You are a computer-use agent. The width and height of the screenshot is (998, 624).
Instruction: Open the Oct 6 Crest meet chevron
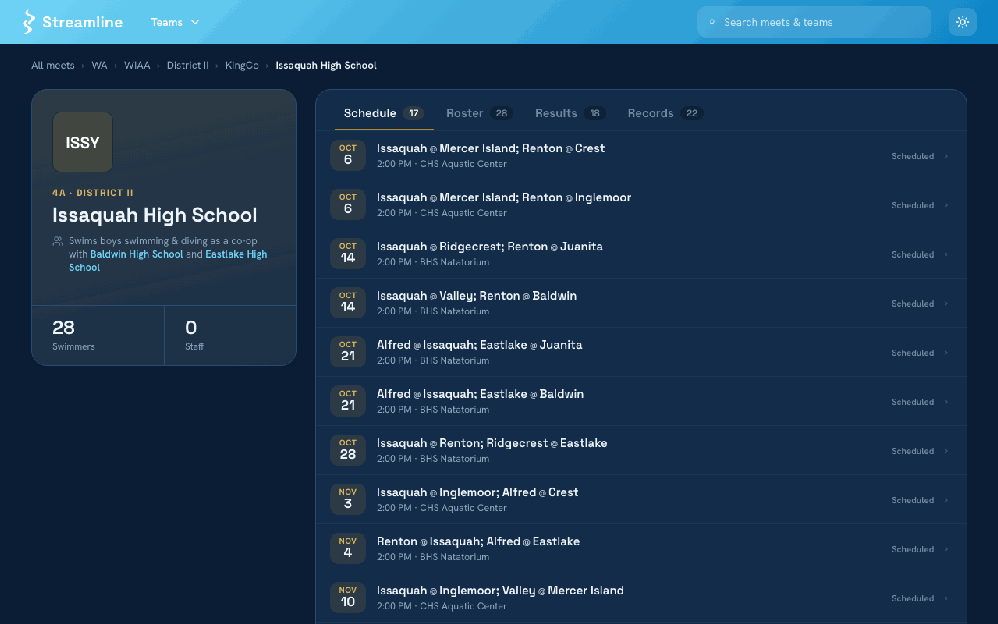point(946,156)
